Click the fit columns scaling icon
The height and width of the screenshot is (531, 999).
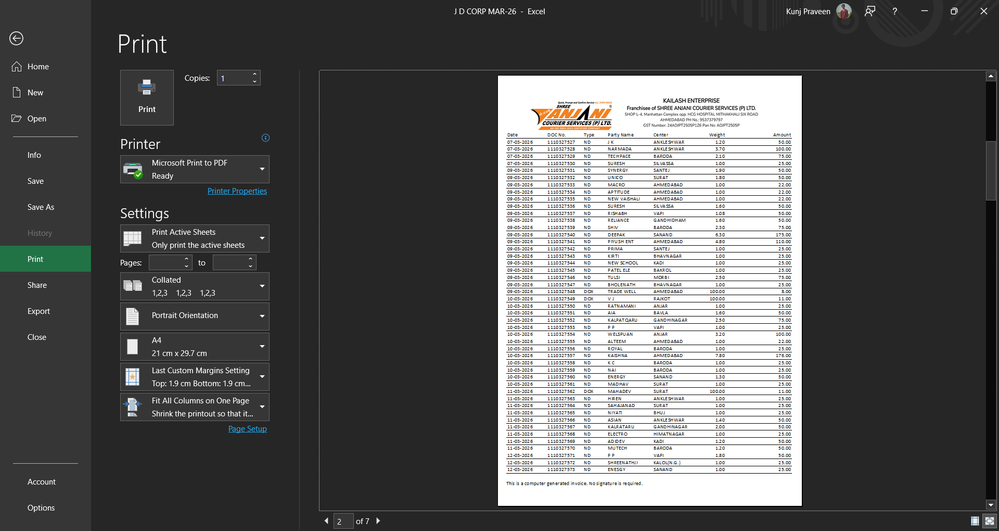coord(133,407)
